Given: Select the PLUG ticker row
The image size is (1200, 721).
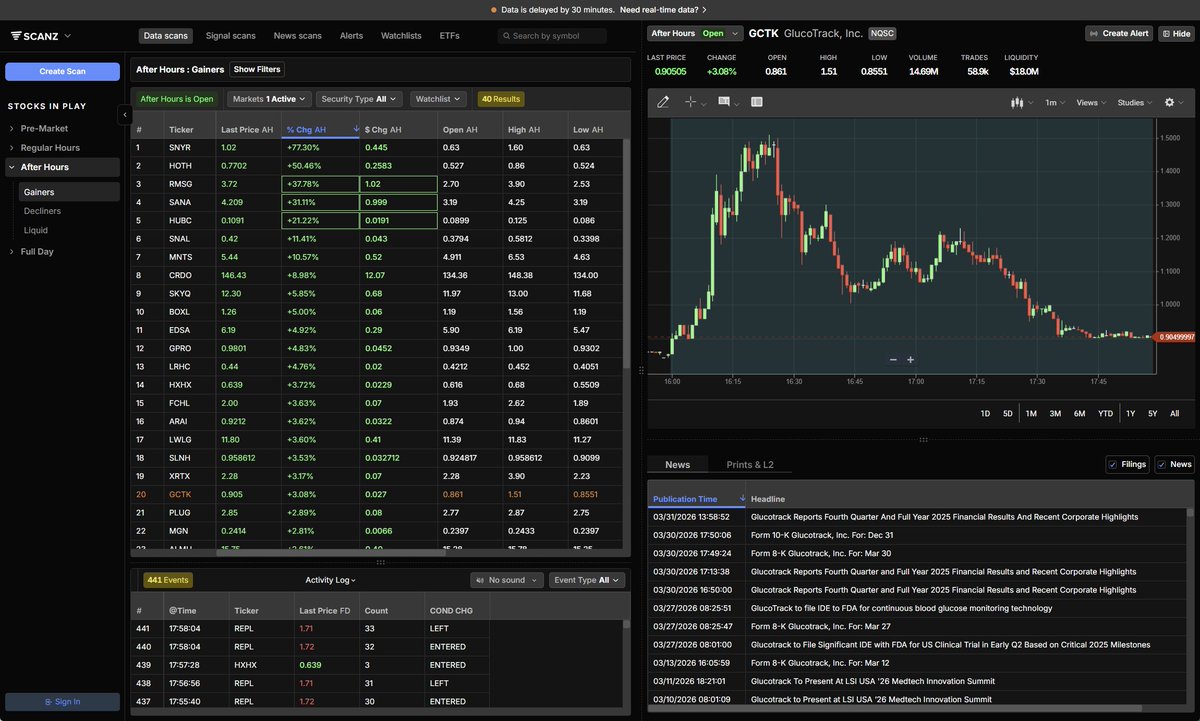Looking at the screenshot, I should tap(376, 512).
